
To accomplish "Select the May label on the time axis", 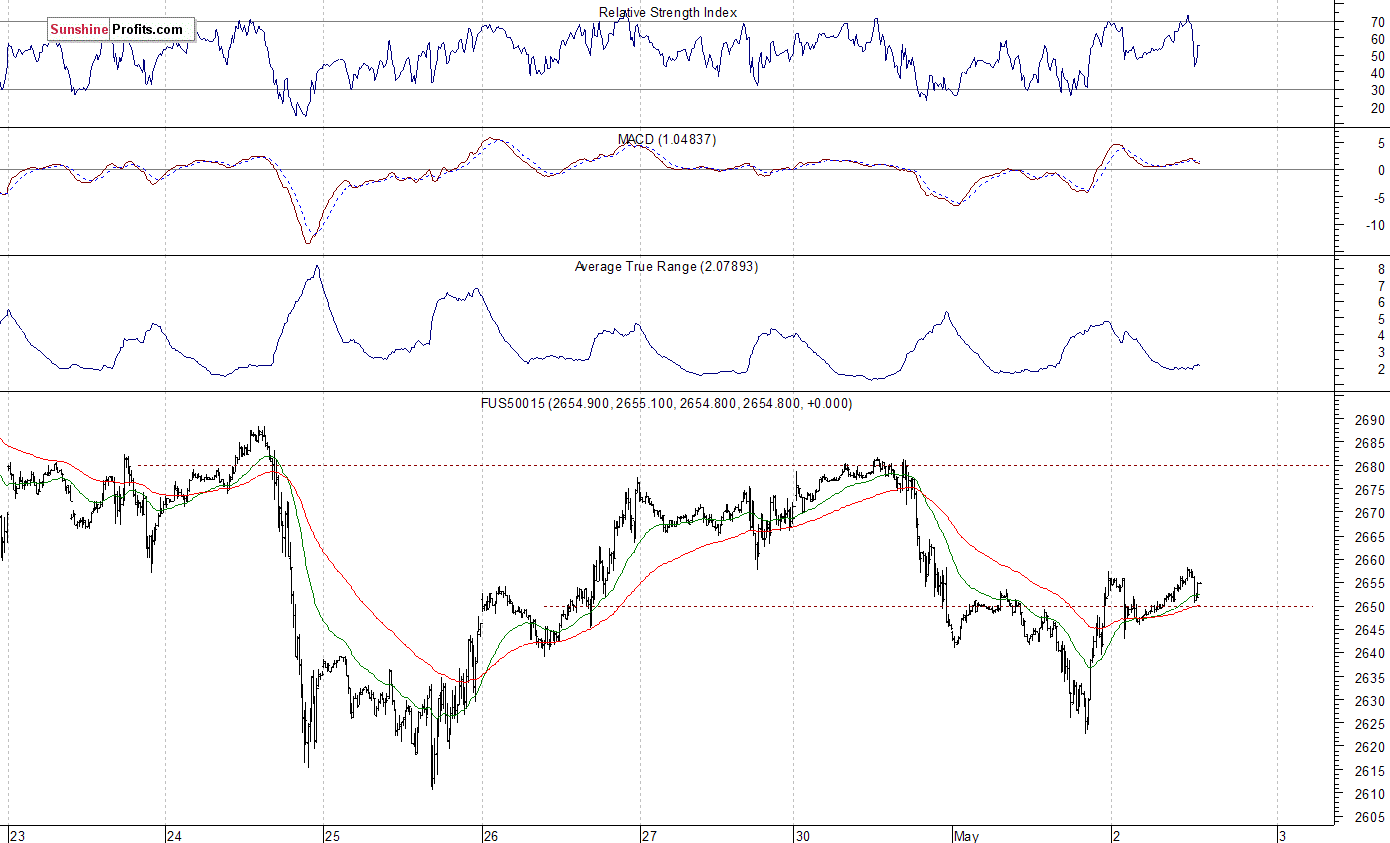I will 965,835.
